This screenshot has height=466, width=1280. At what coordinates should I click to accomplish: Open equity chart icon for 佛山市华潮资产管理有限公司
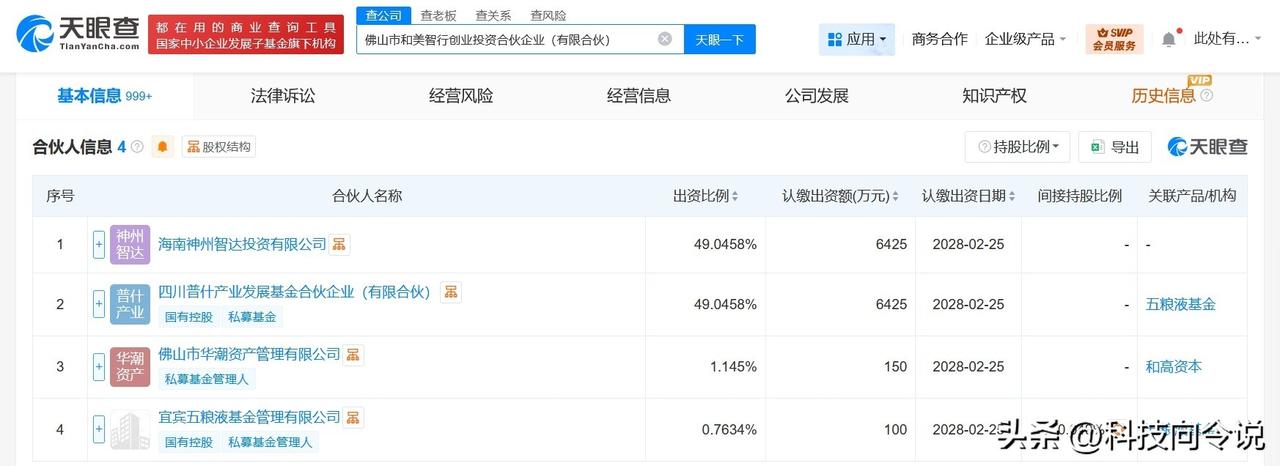(x=353, y=354)
